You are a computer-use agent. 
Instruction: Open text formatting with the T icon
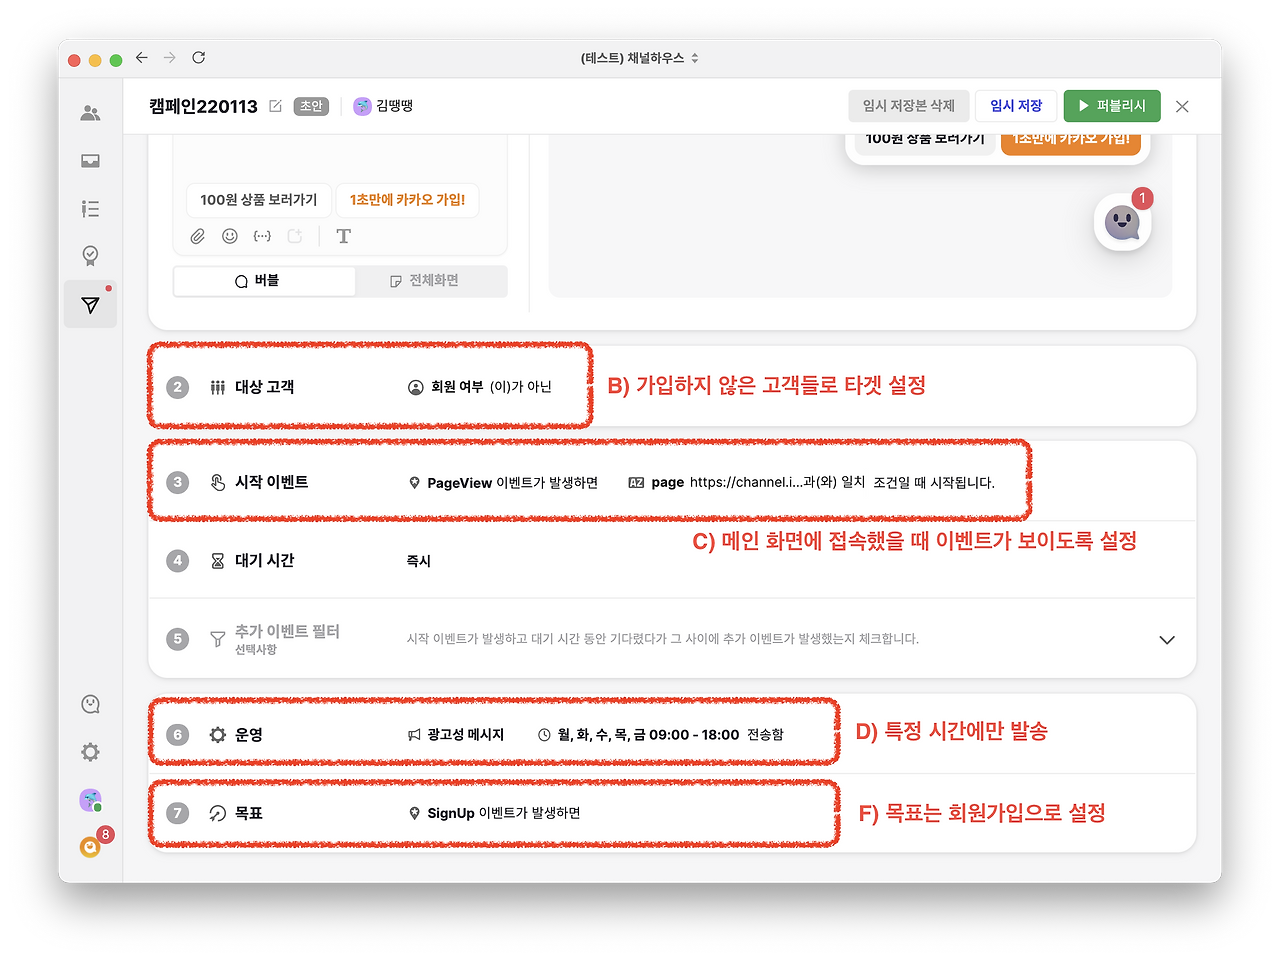point(343,236)
